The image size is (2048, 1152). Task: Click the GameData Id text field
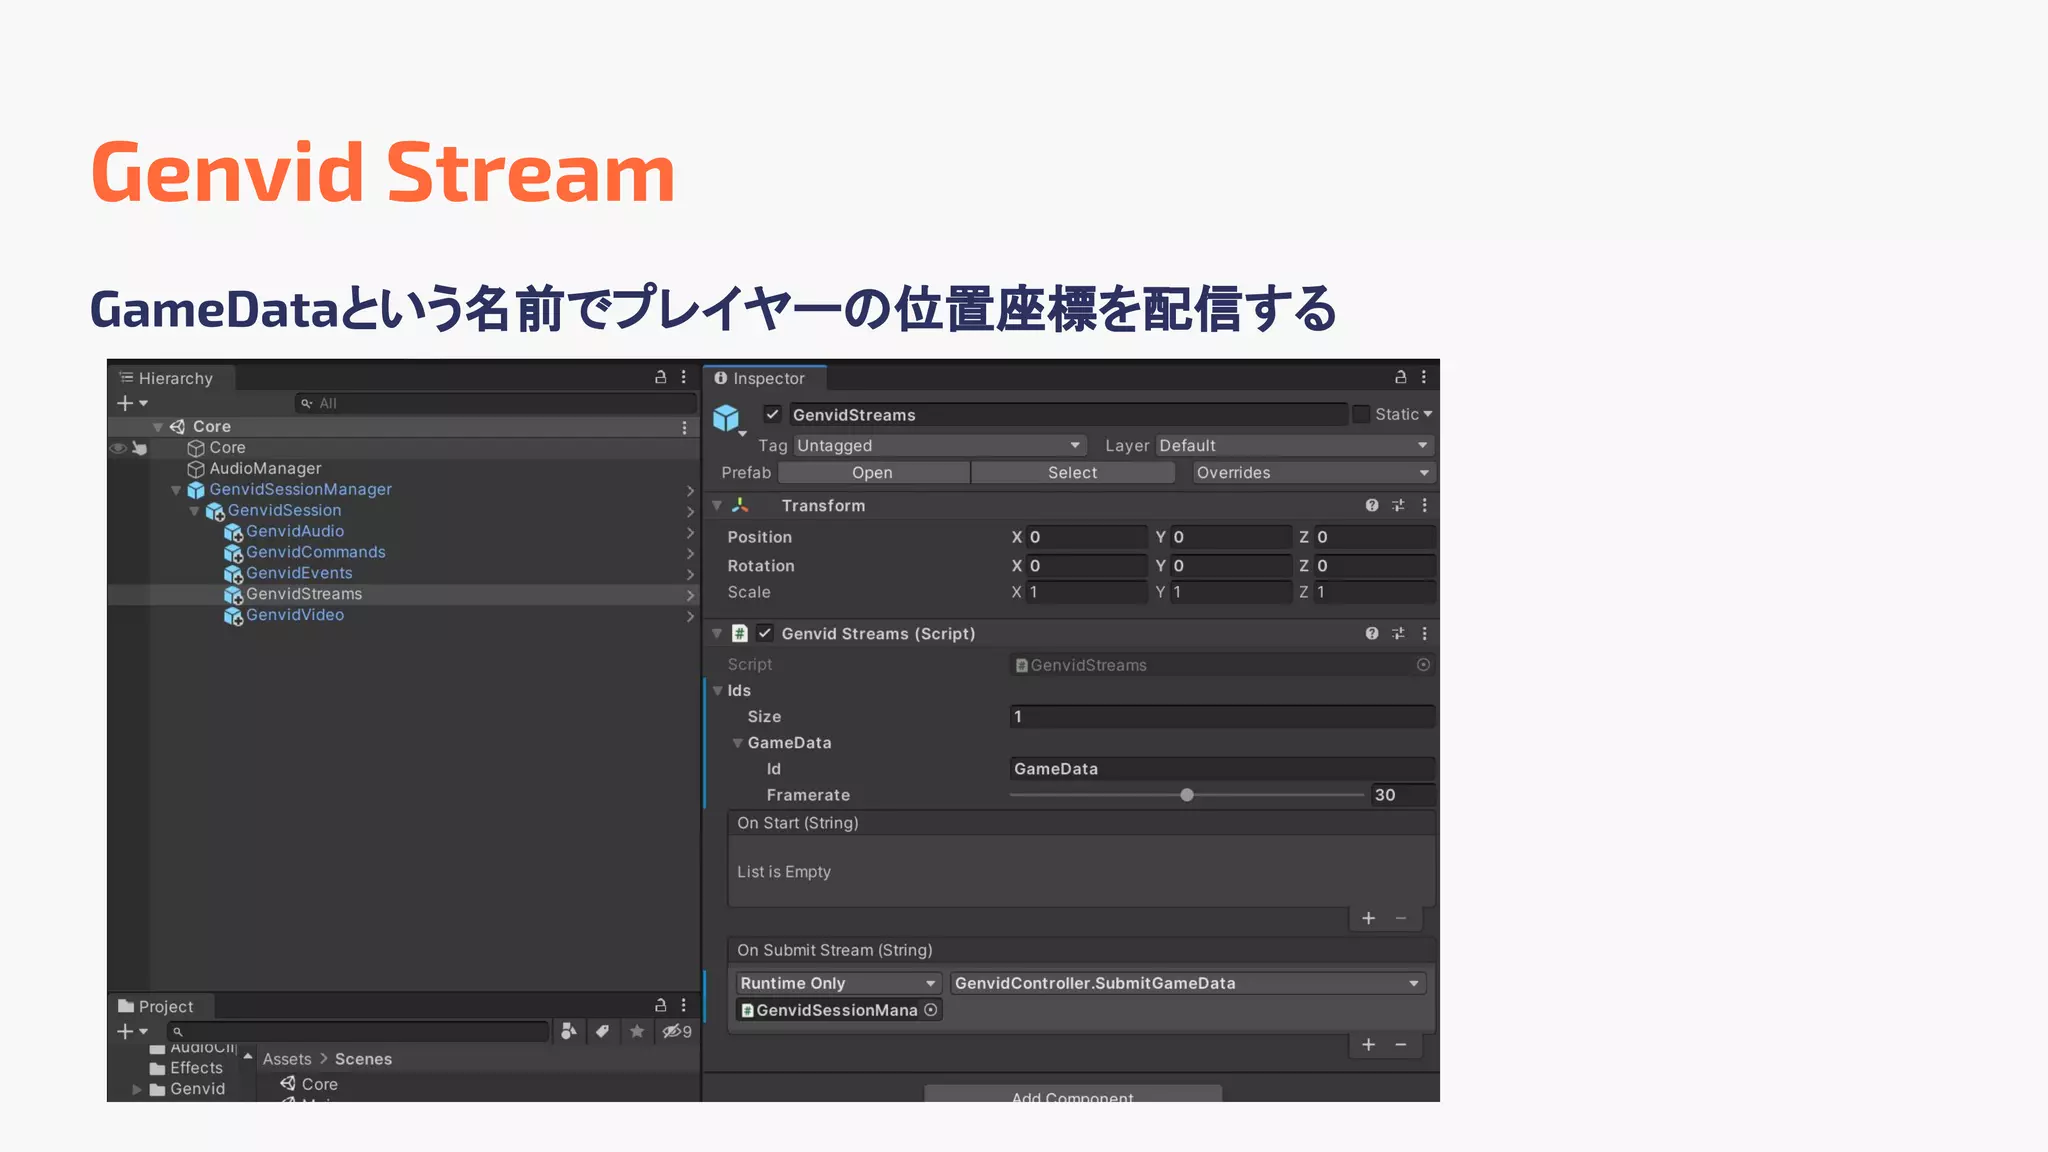click(x=1222, y=769)
